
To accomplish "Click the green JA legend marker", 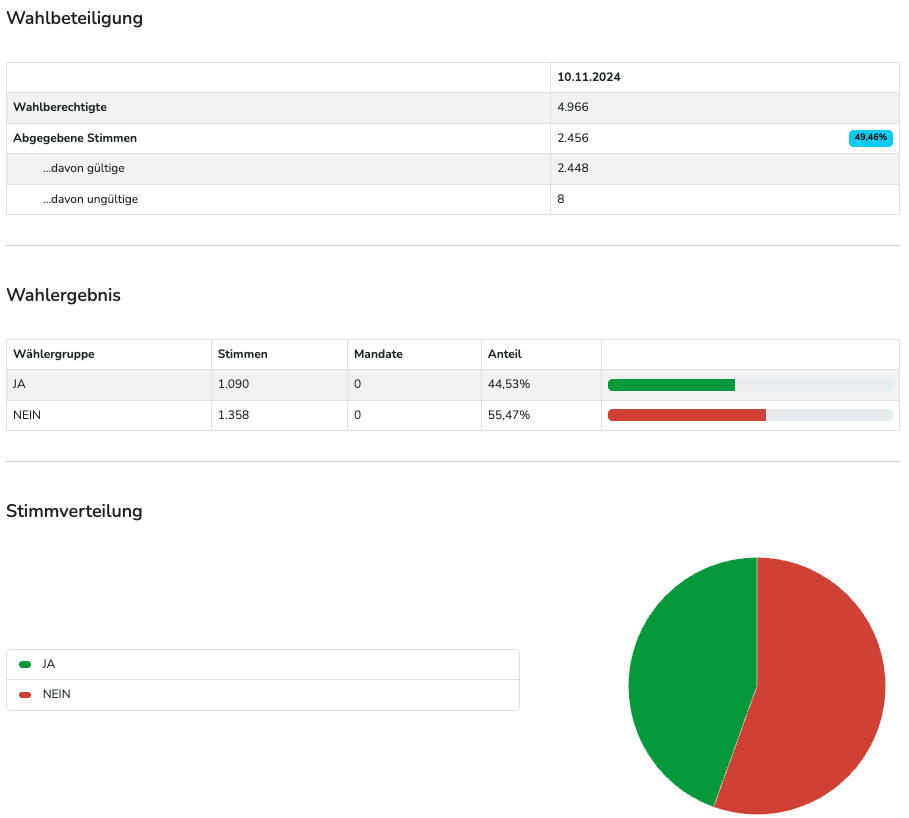I will [x=25, y=664].
